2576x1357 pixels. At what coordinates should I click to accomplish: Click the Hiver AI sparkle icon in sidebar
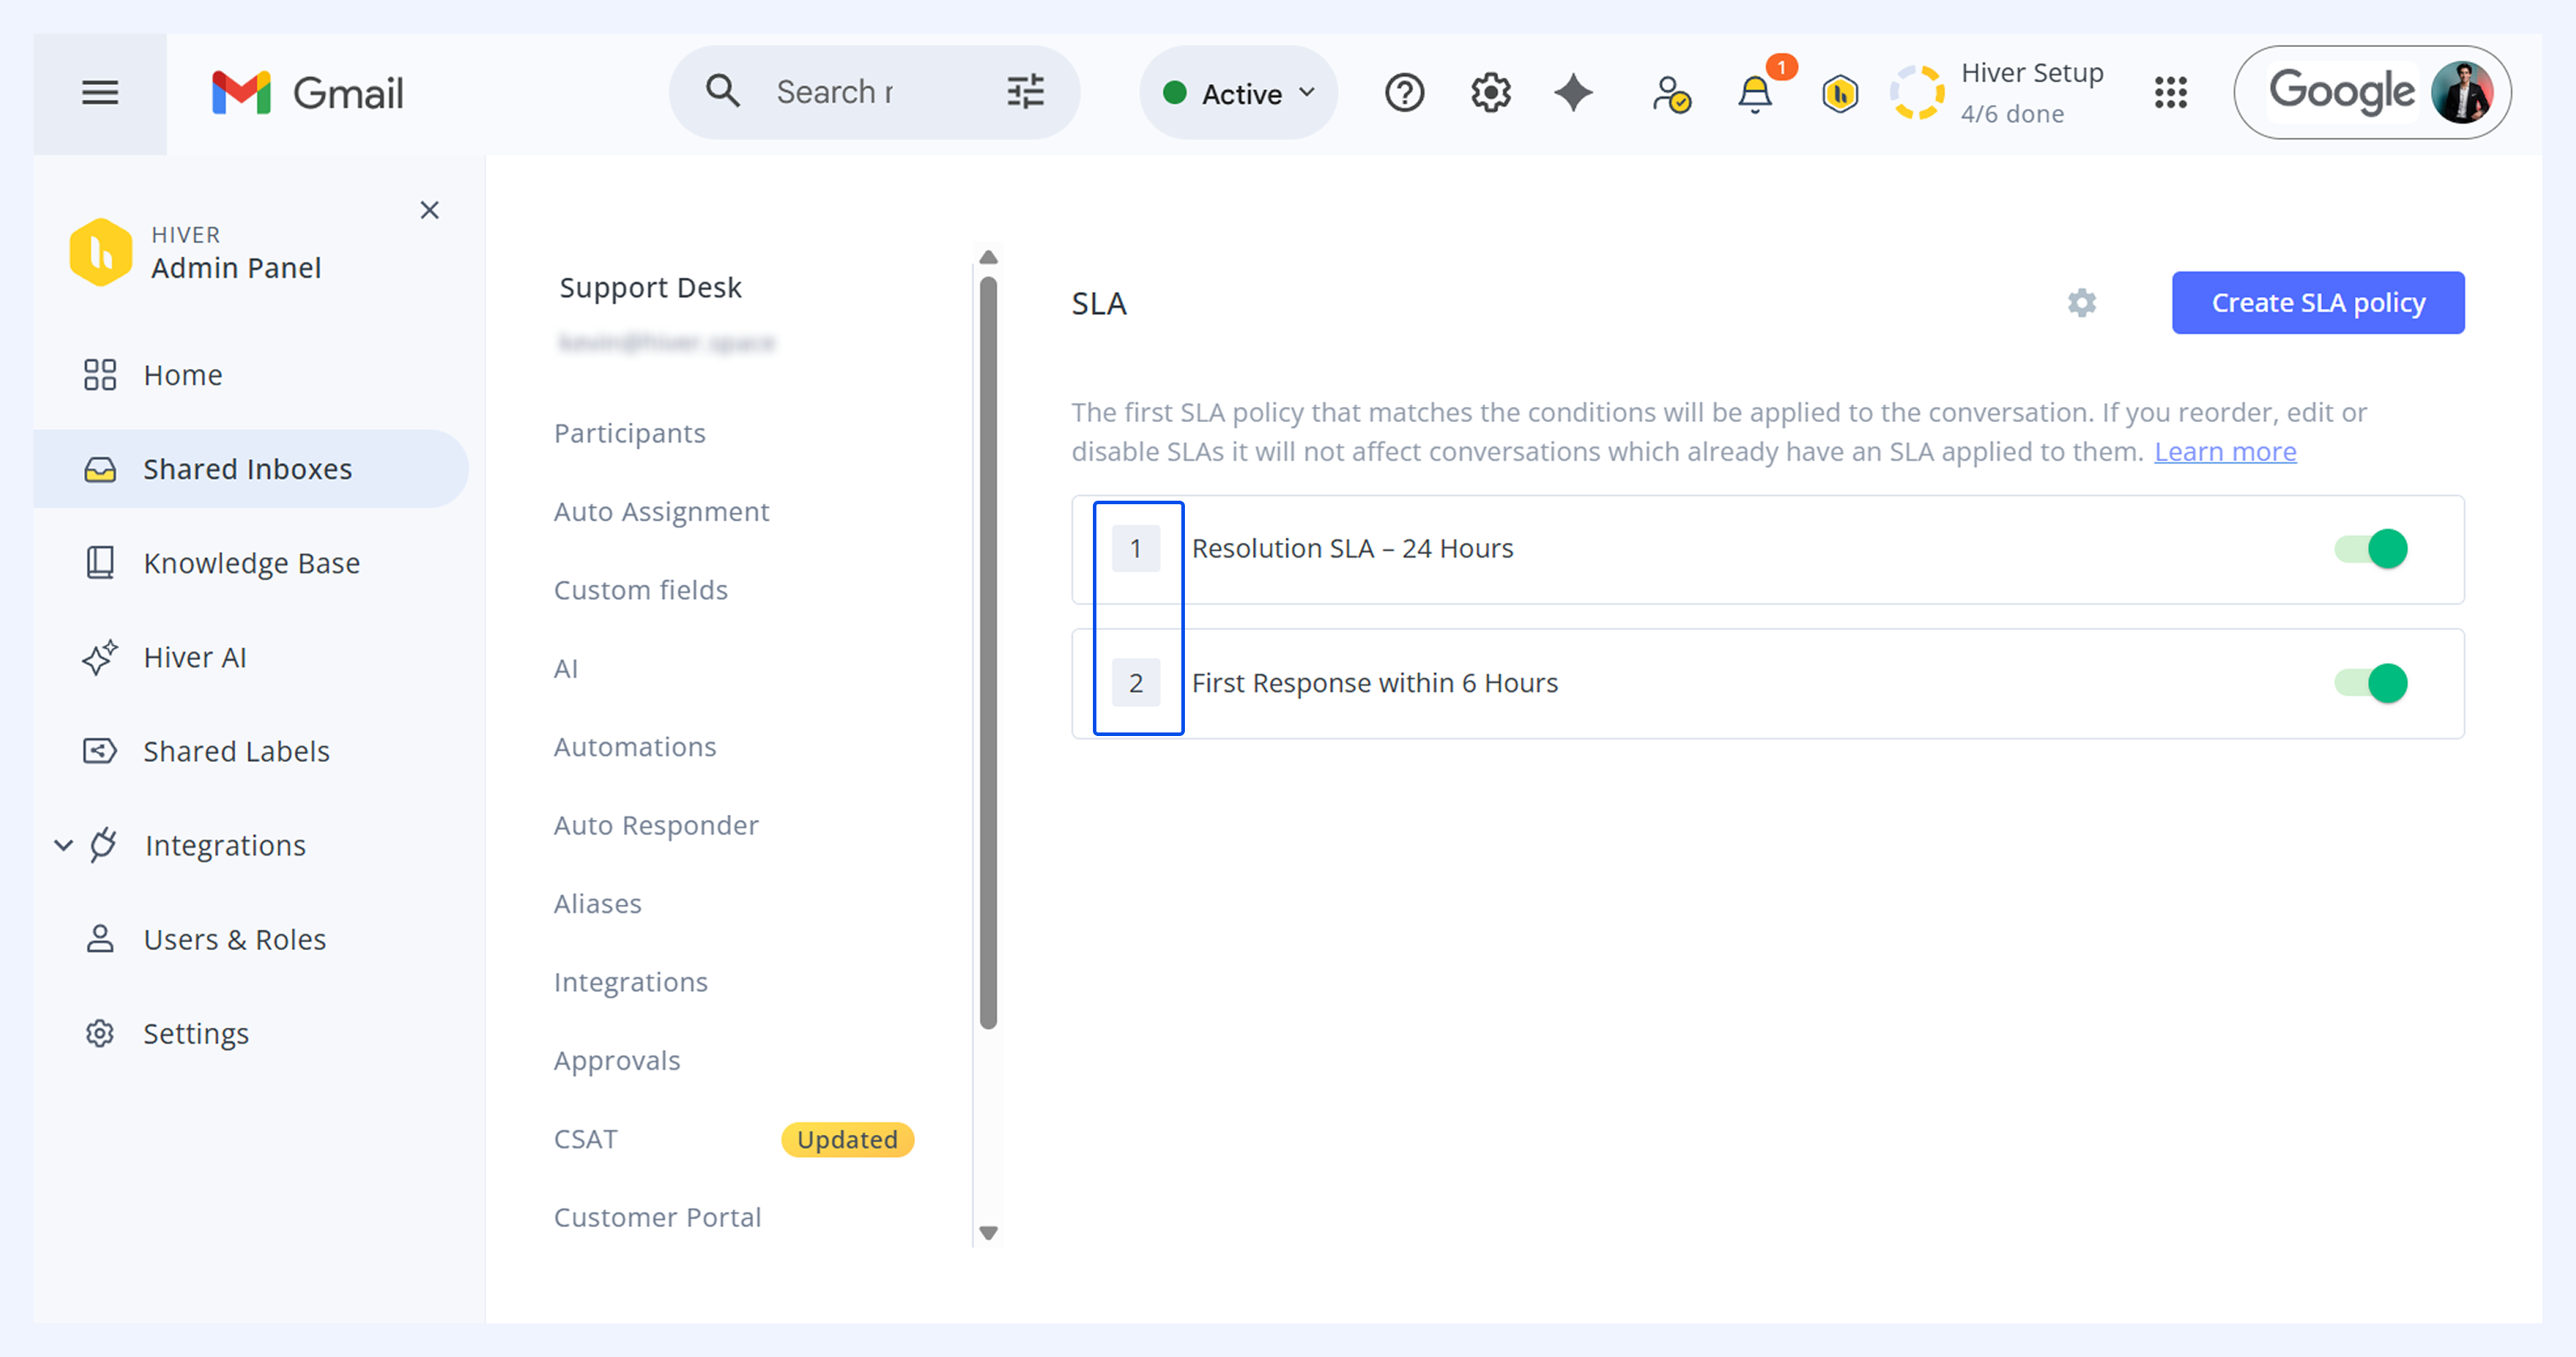coord(100,657)
